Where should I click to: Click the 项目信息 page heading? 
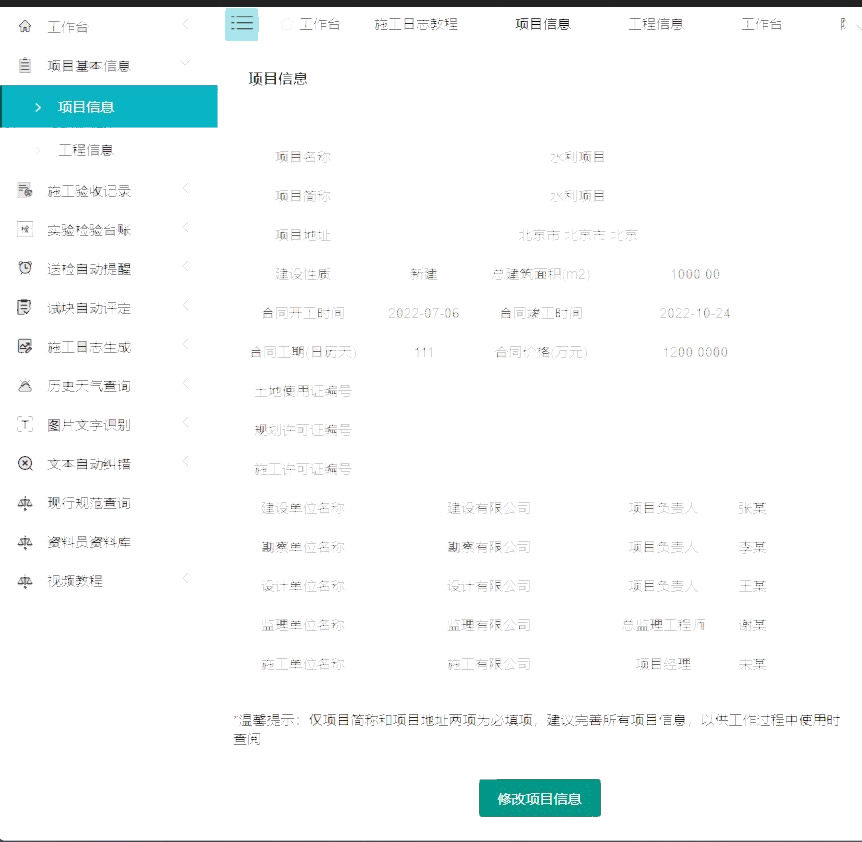278,79
